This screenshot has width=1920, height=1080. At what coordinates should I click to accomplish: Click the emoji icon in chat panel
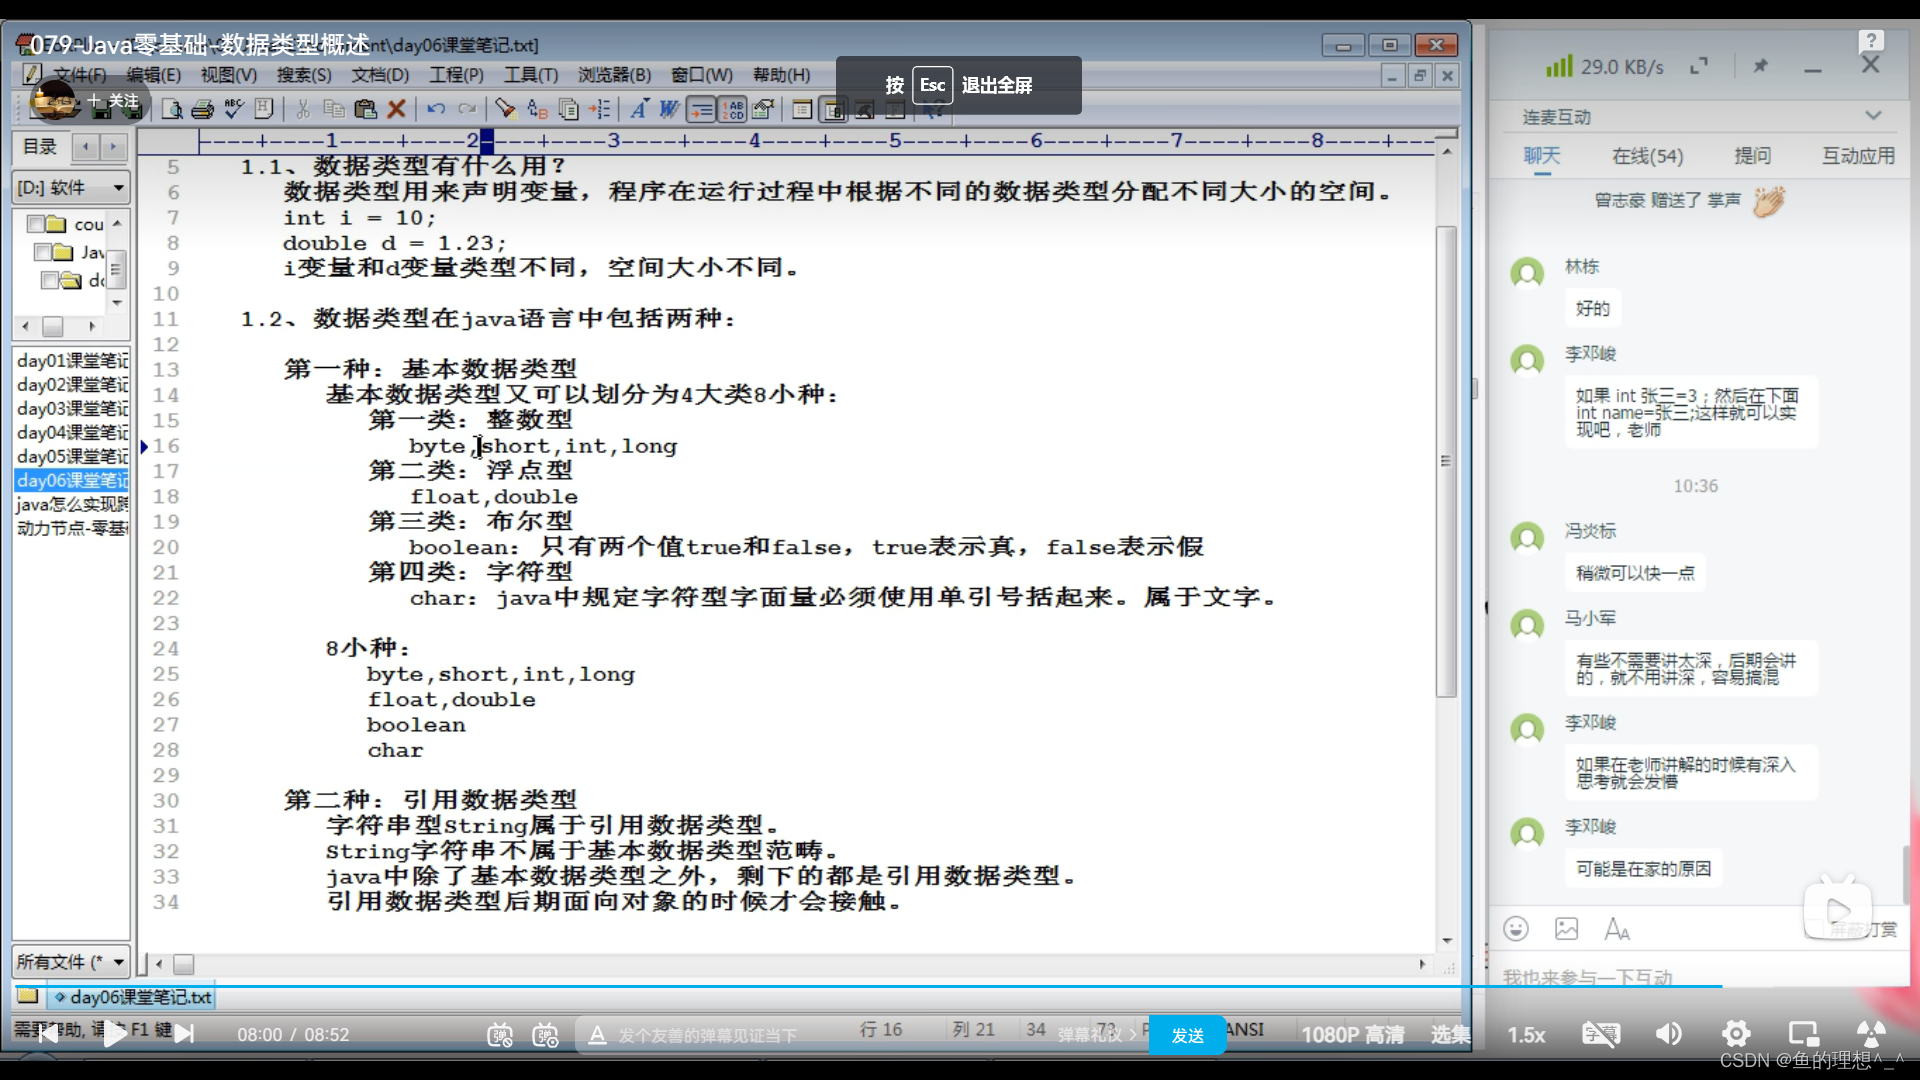pyautogui.click(x=1516, y=929)
